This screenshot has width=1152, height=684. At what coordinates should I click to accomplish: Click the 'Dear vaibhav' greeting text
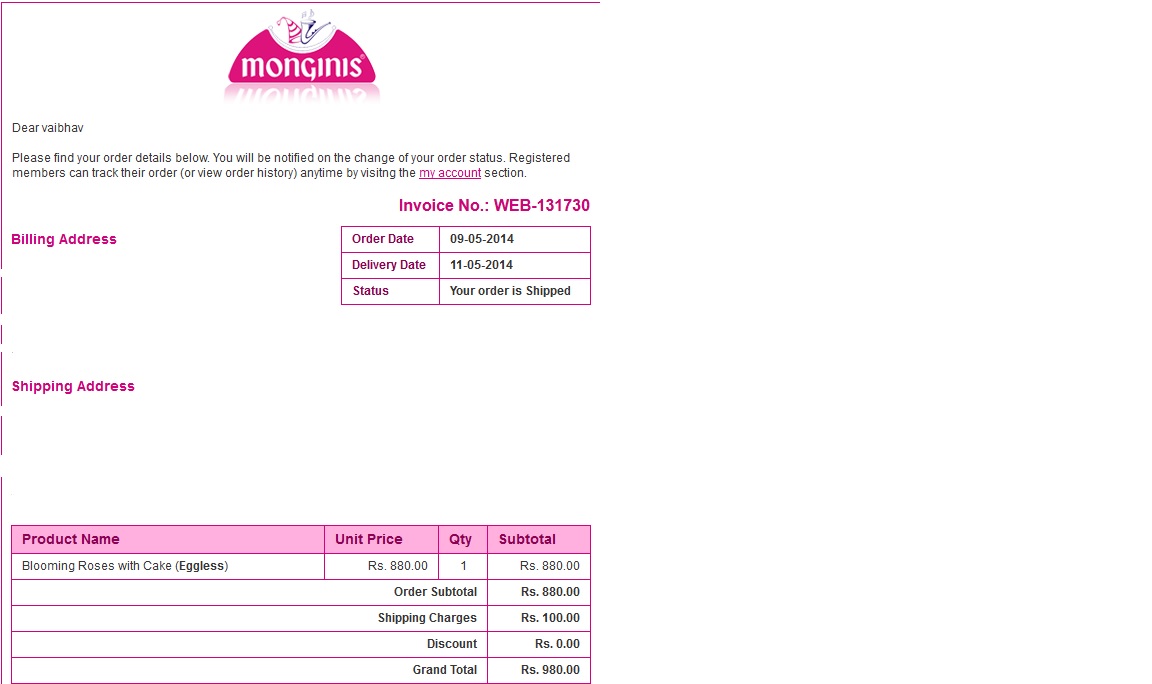coord(48,128)
